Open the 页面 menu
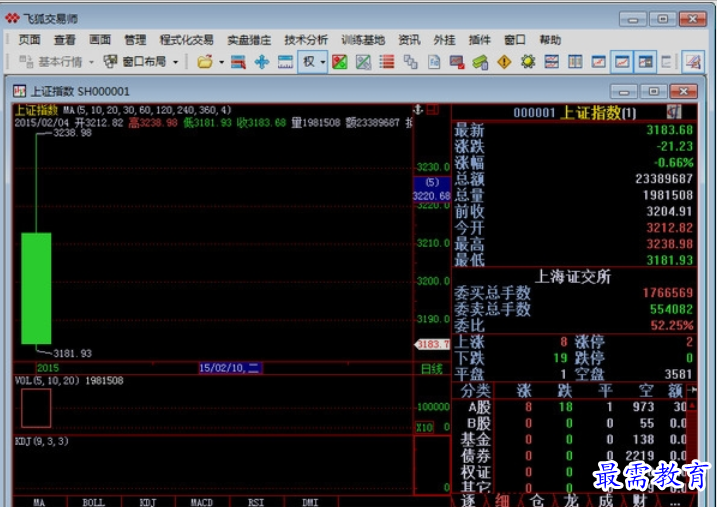This screenshot has width=717, height=507. click(29, 40)
